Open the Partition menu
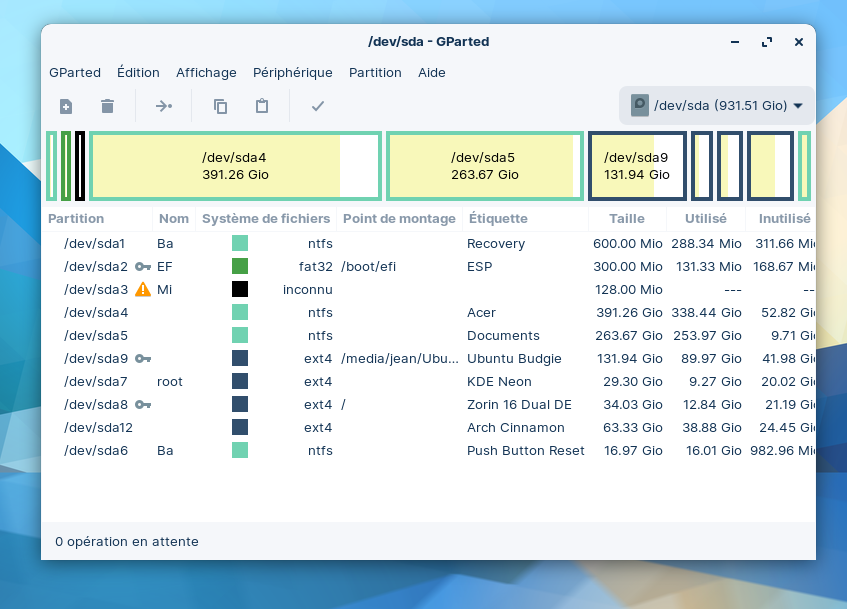This screenshot has height=609, width=847. [375, 72]
